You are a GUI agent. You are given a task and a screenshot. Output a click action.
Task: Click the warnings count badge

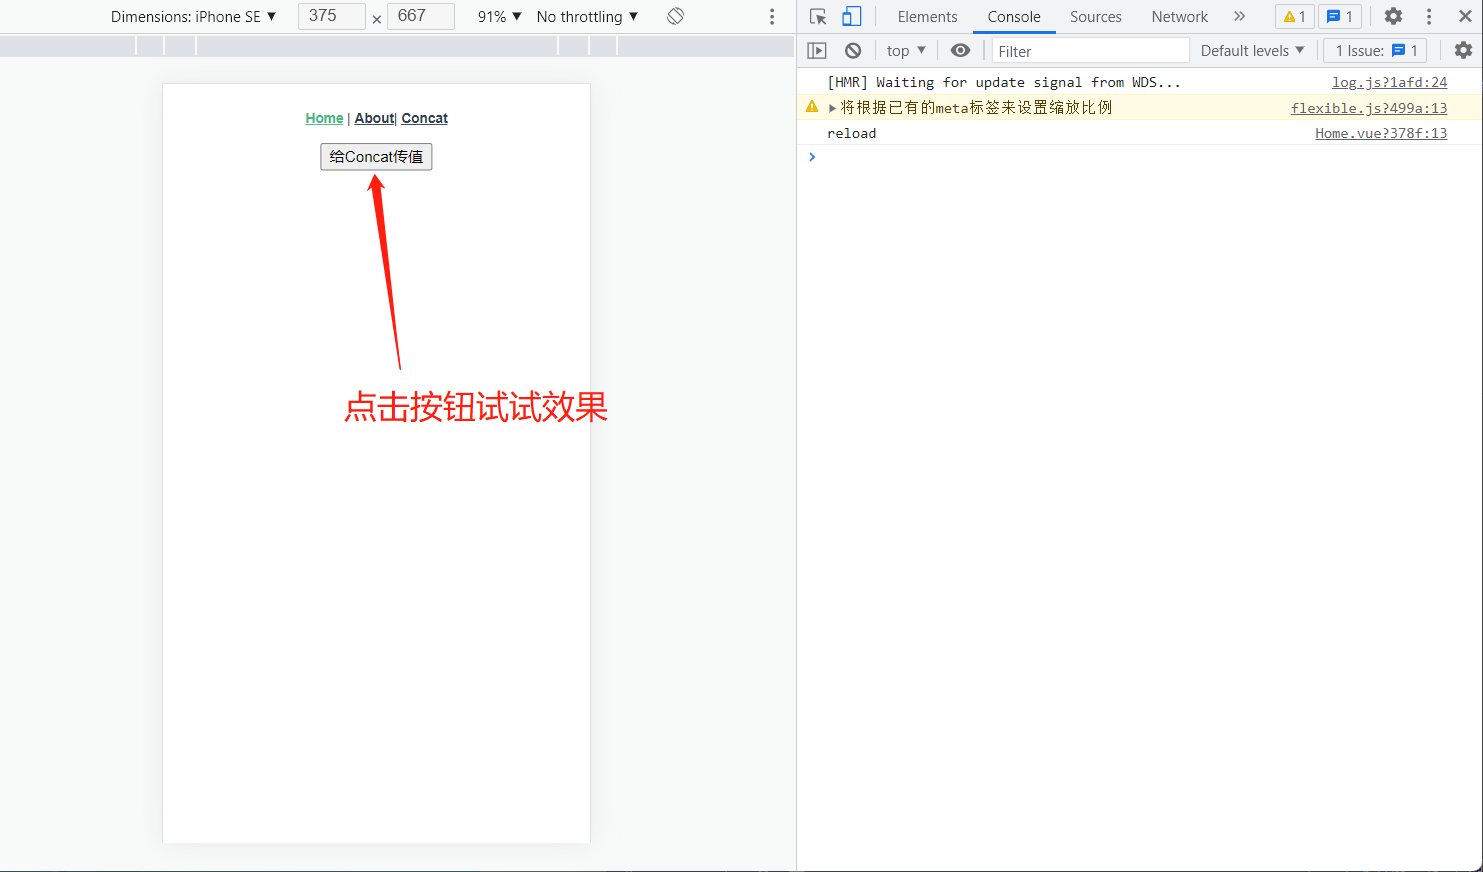tap(1294, 16)
